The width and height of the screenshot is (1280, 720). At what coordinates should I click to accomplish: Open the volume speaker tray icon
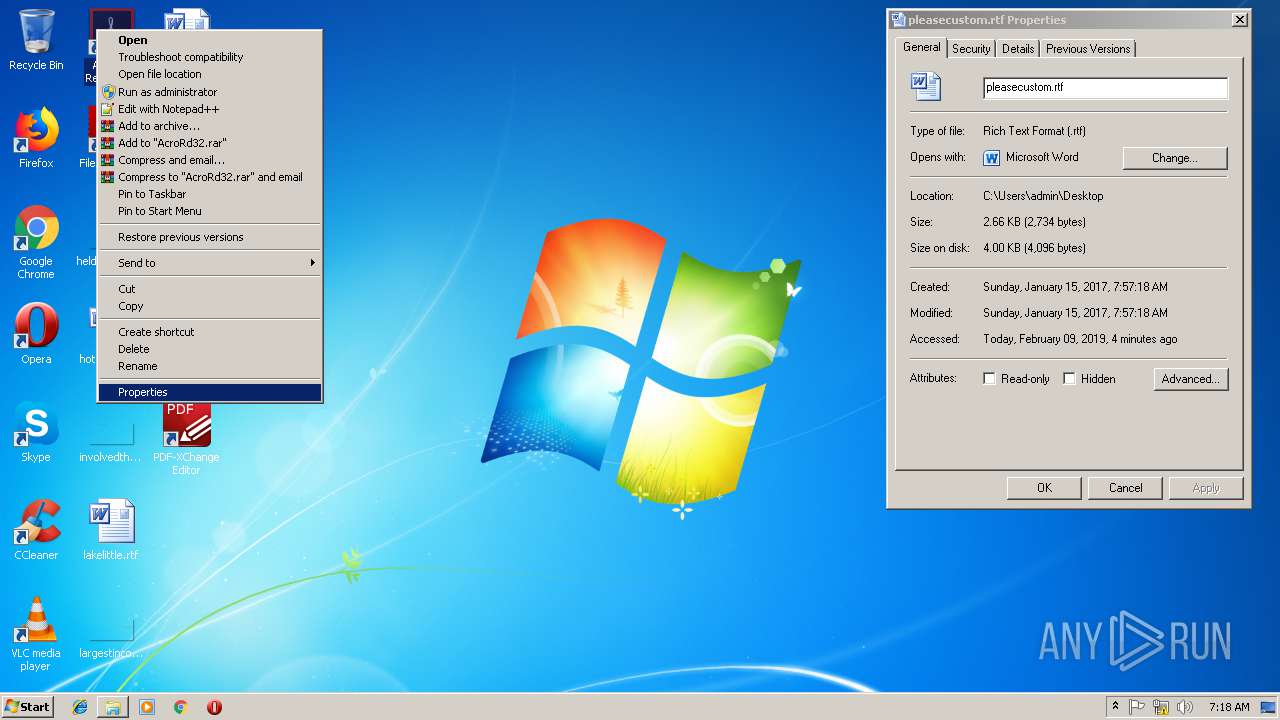tap(1185, 707)
